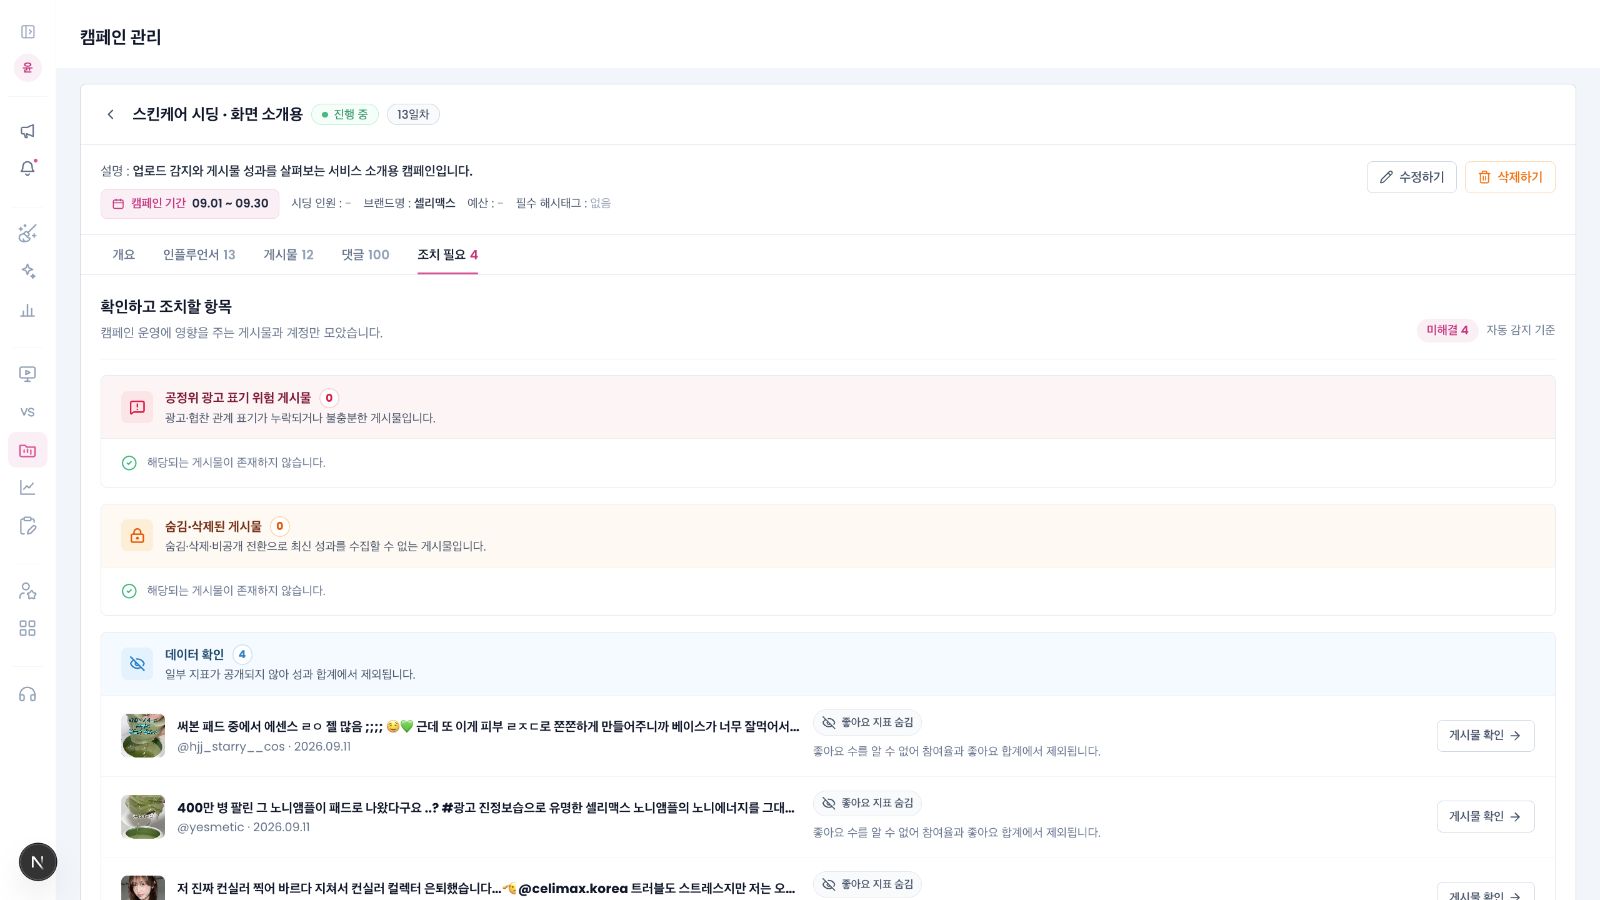This screenshot has height=900, width=1600.
Task: Open notifications bell icon
Action: click(x=28, y=168)
